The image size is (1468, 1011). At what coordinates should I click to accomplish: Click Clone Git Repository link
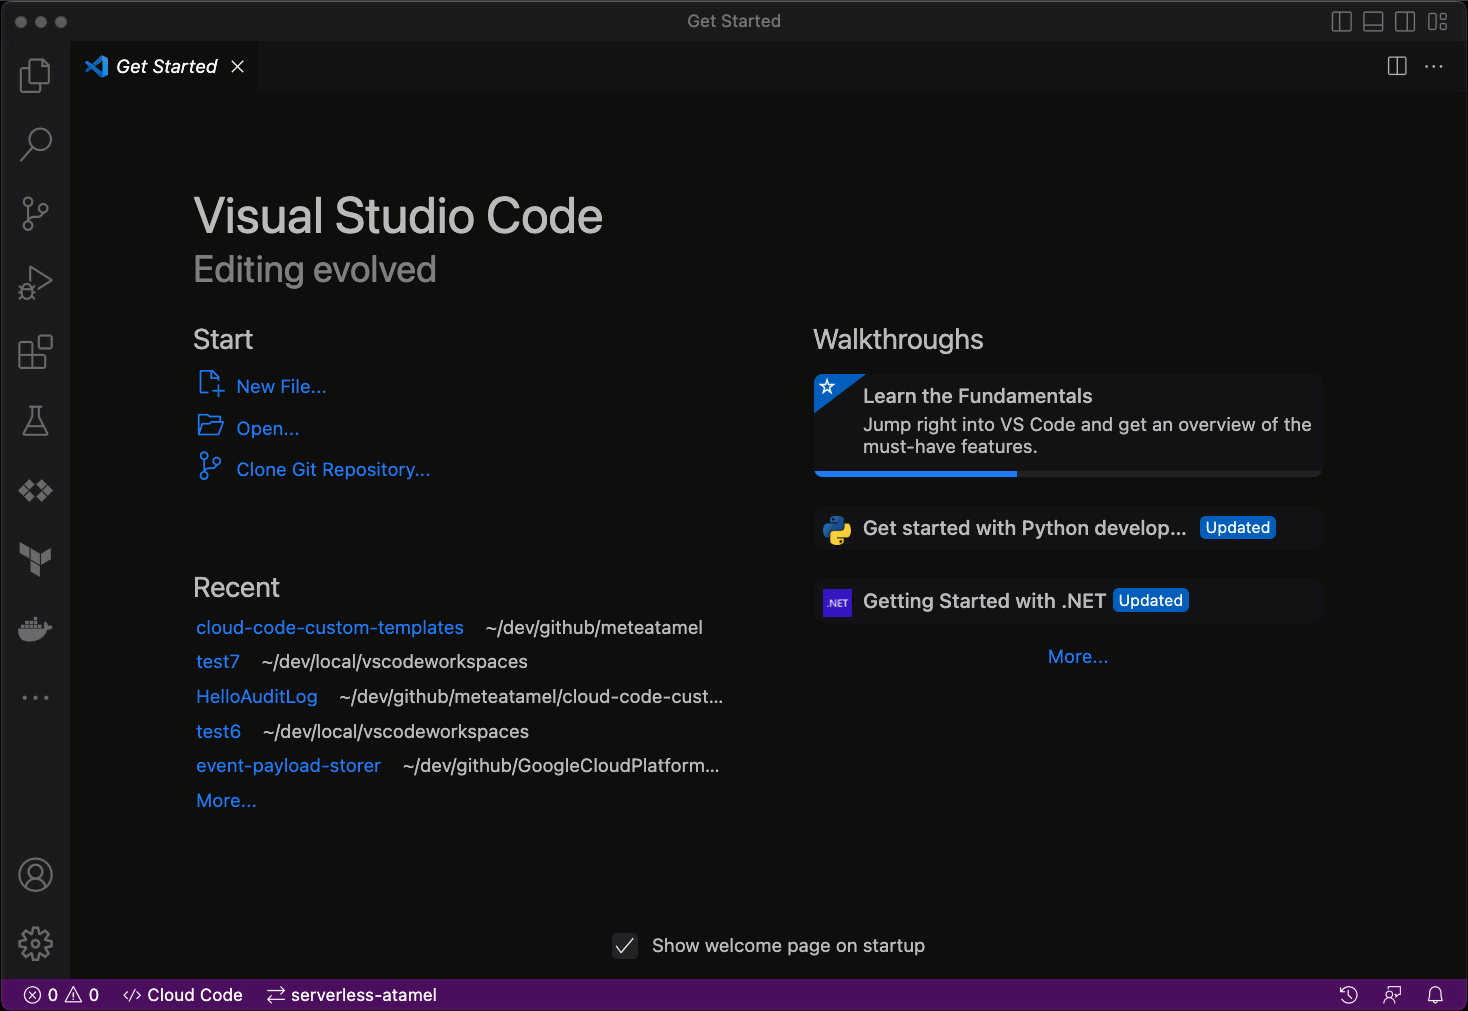point(333,469)
